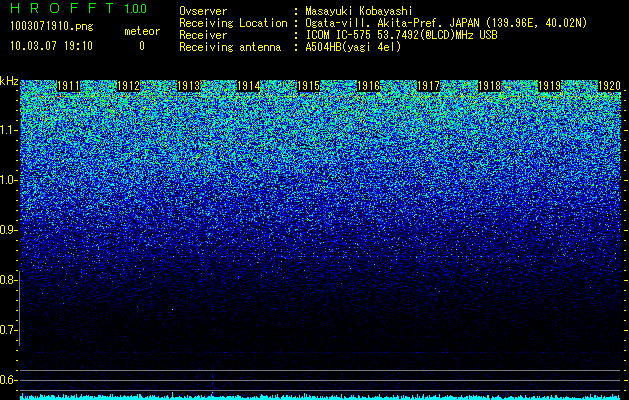
Task: Select the file name 1003071910.png
Action: click(52, 27)
